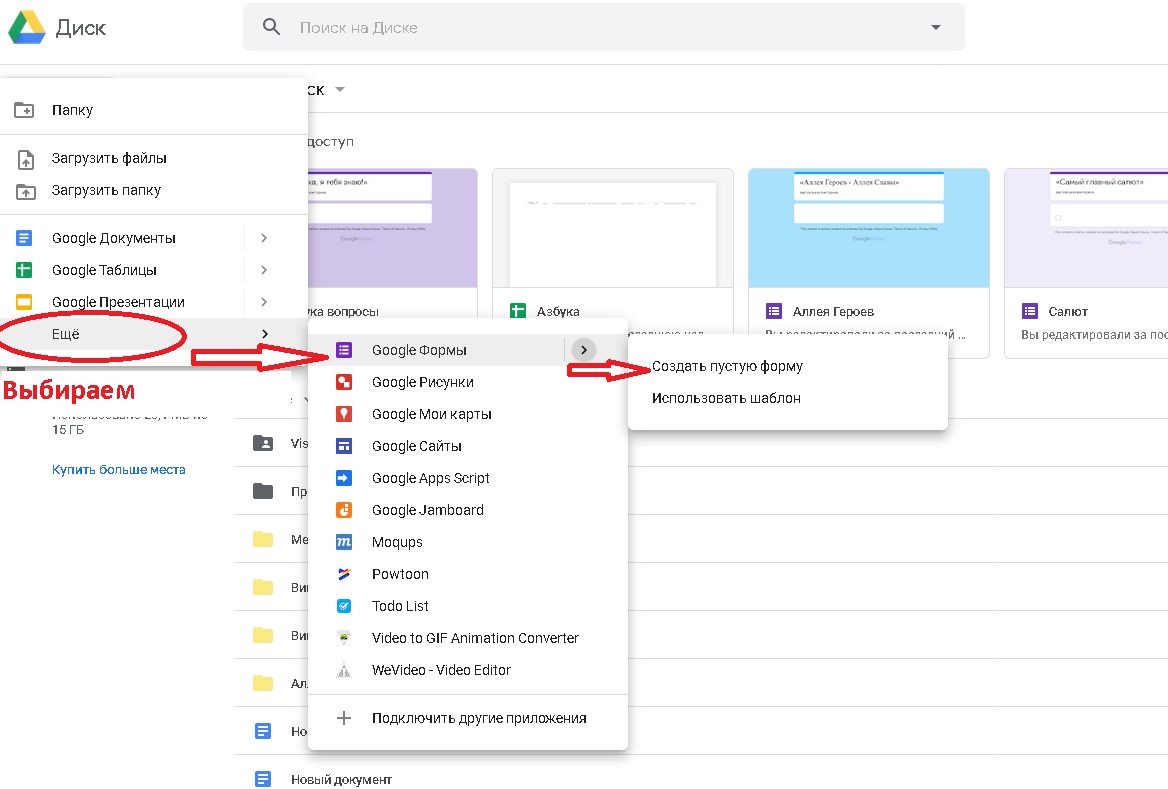1168x789 pixels.
Task: Click the Аллея Героев form icon
Action: tap(774, 311)
